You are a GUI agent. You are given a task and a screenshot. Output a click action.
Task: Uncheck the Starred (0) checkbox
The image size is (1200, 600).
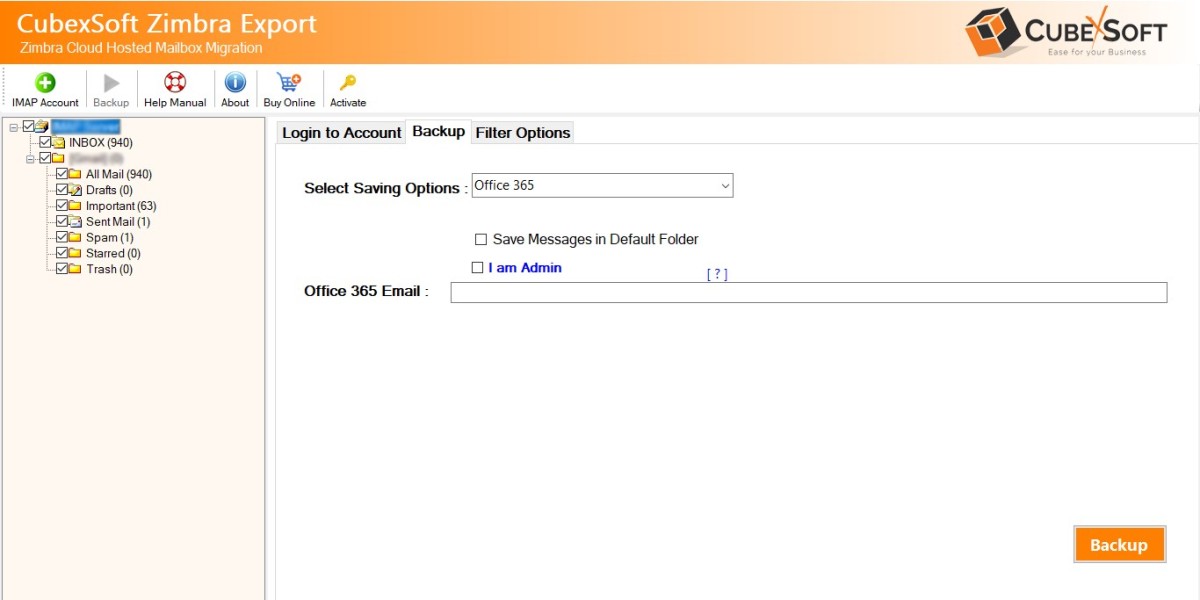click(x=61, y=253)
